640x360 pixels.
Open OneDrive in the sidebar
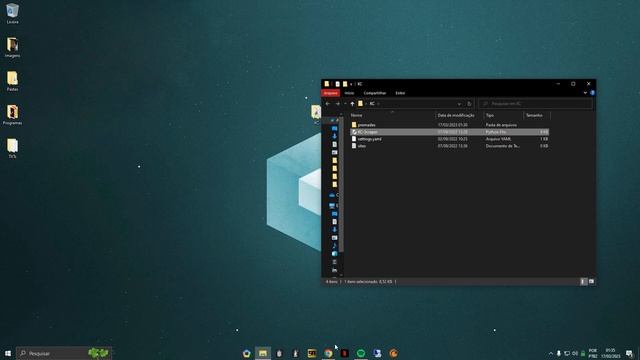coord(333,195)
